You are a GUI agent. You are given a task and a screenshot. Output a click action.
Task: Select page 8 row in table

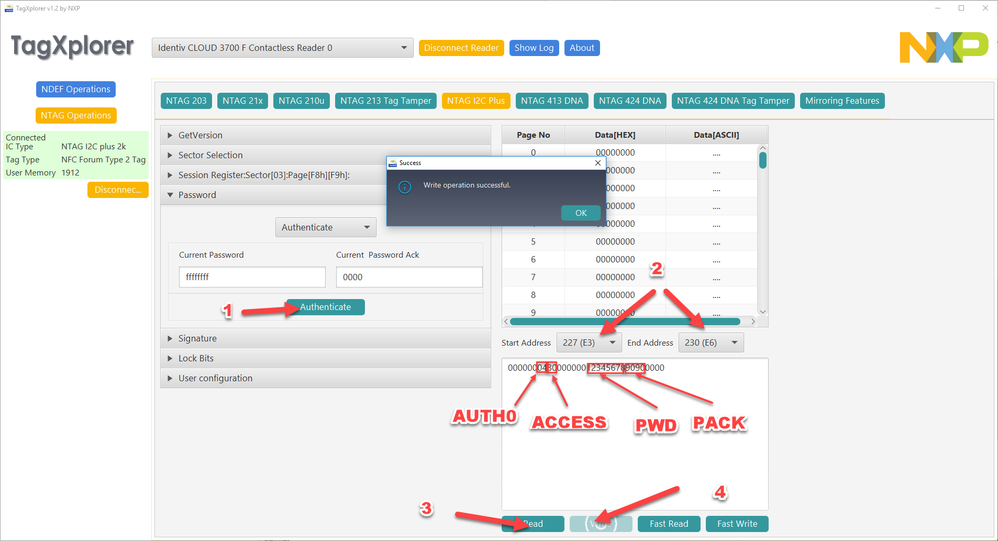tap(629, 295)
